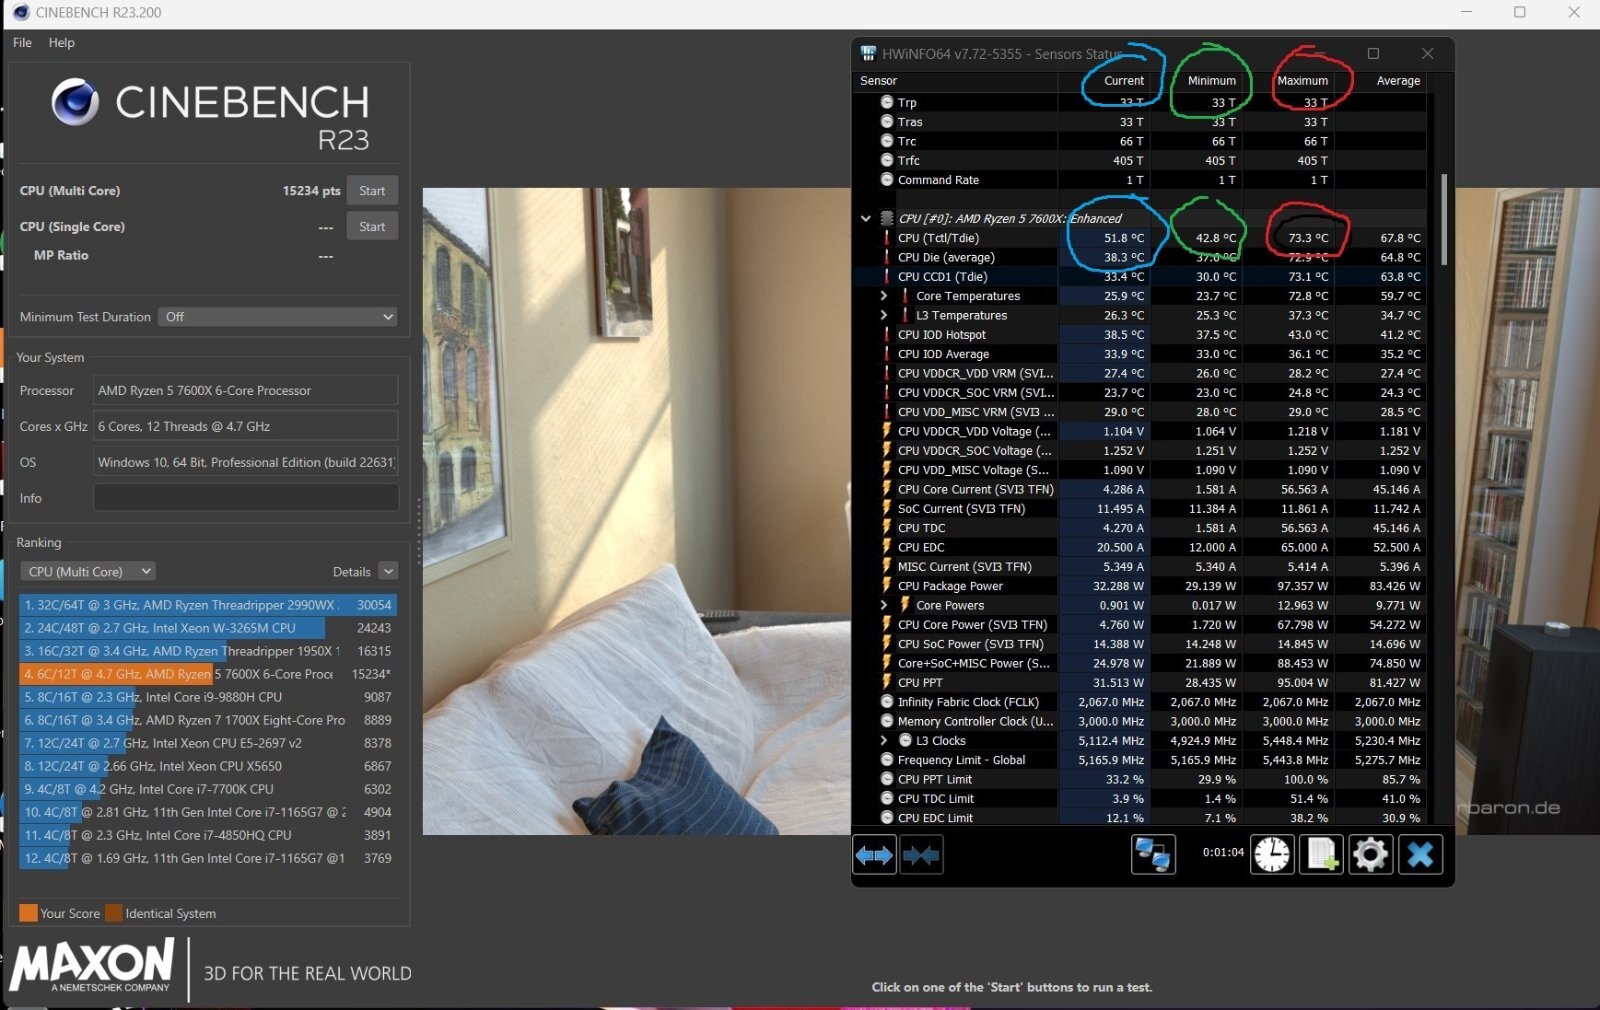This screenshot has height=1010, width=1600.
Task: Click the thermometer icon beside CPU (Tctl/Tdie)
Action: click(886, 238)
